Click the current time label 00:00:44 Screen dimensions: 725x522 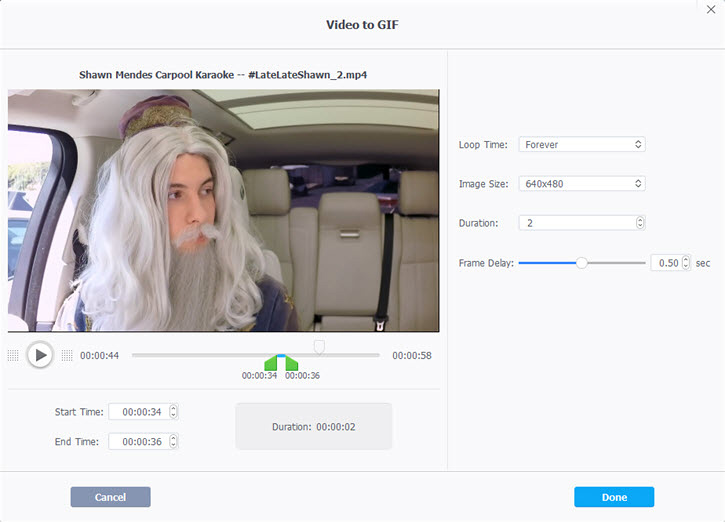[99, 355]
